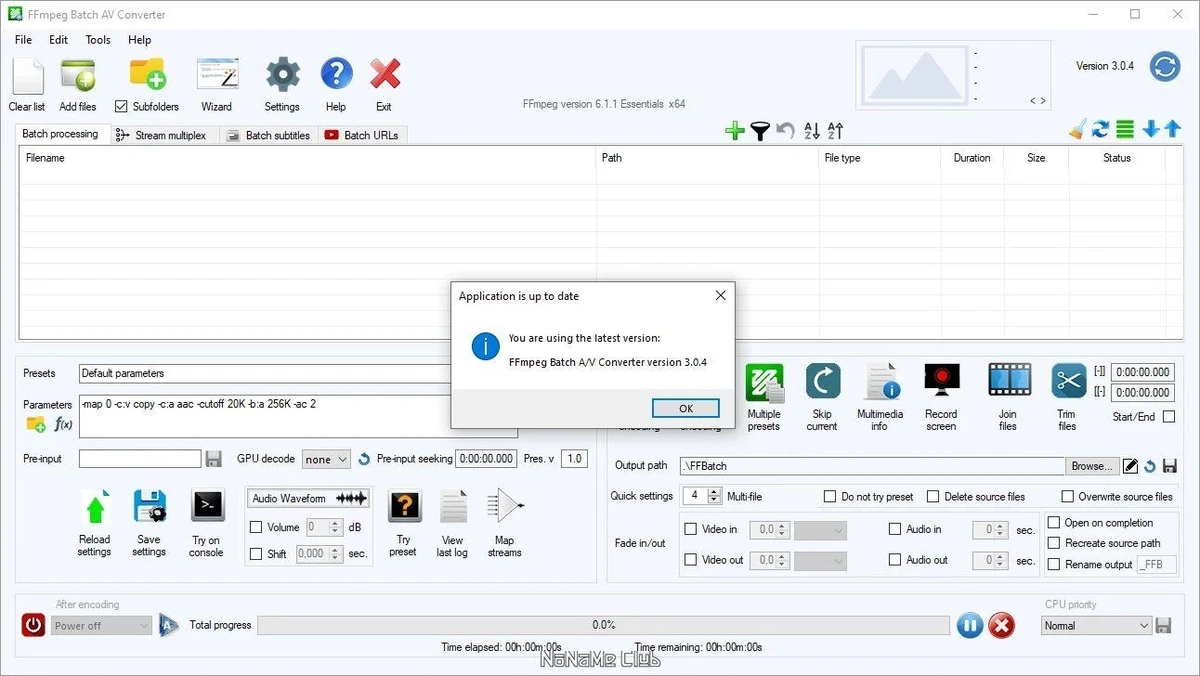Viewport: 1200px width, 676px height.
Task: Open the File menu
Action: click(24, 40)
